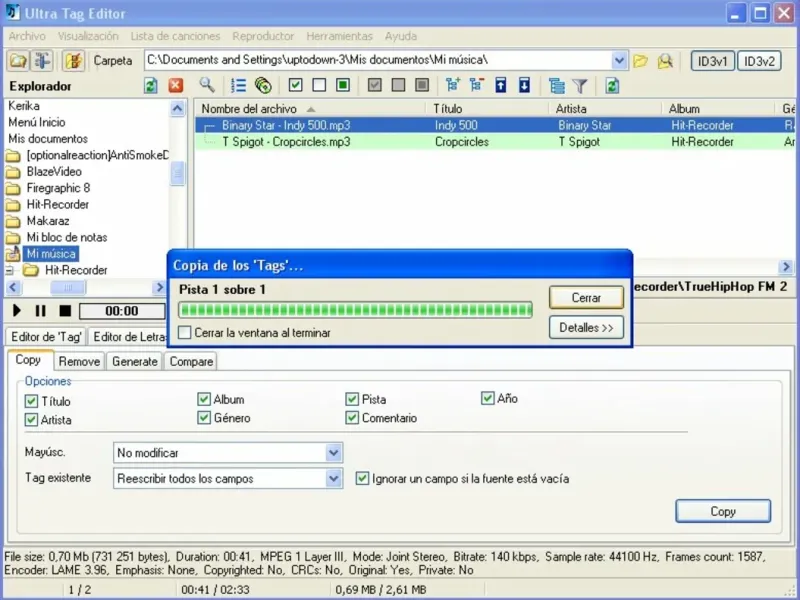Image resolution: width=800 pixels, height=600 pixels.
Task: Switch to the Remove tab
Action: (x=79, y=361)
